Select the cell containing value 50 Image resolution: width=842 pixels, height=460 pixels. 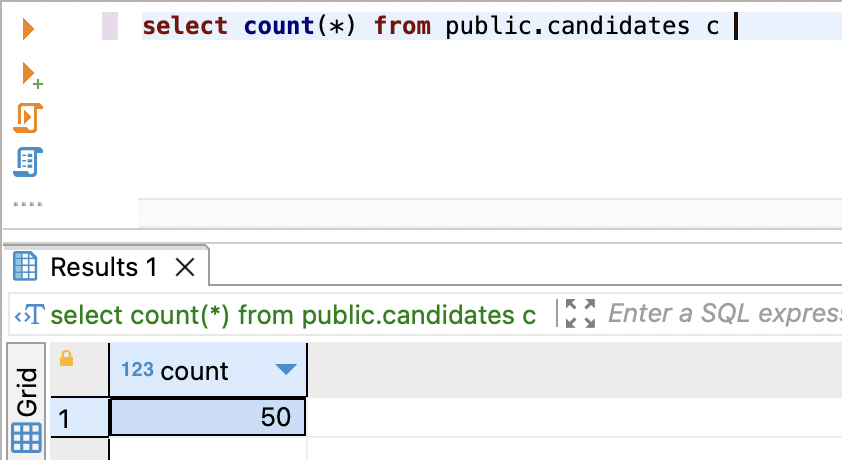point(208,417)
